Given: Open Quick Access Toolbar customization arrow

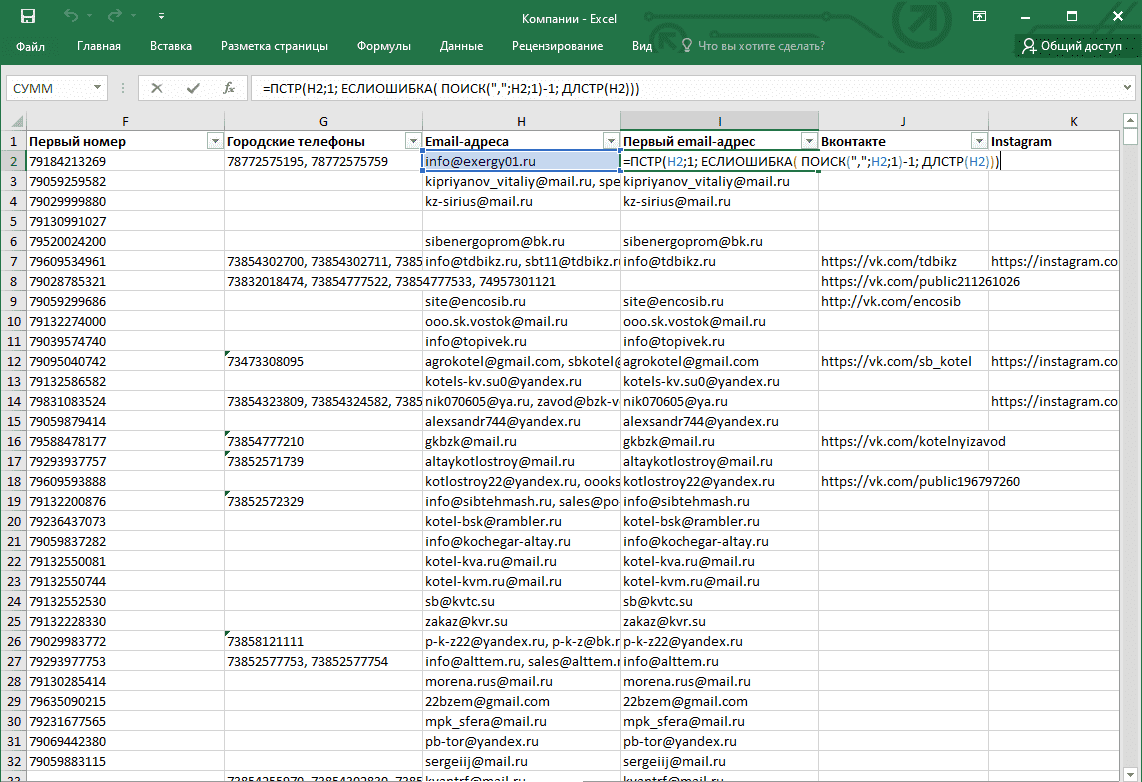Looking at the screenshot, I should (161, 16).
